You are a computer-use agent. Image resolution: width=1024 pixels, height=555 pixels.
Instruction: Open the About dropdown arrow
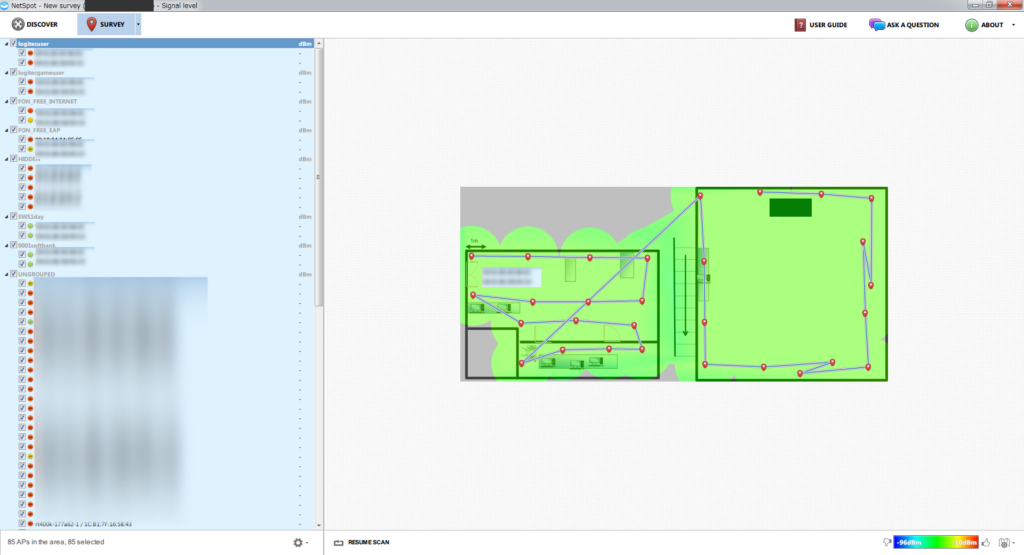(x=1013, y=25)
